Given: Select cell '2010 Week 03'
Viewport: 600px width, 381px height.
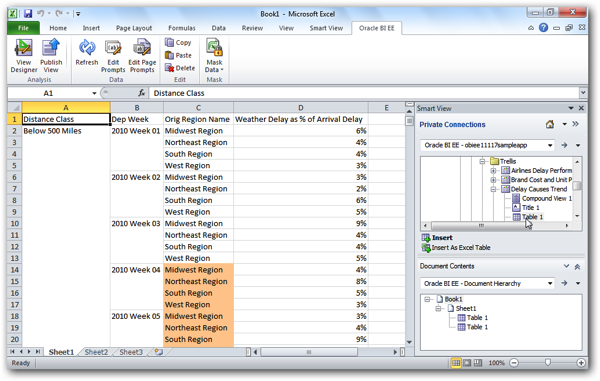Looking at the screenshot, I should (137, 223).
